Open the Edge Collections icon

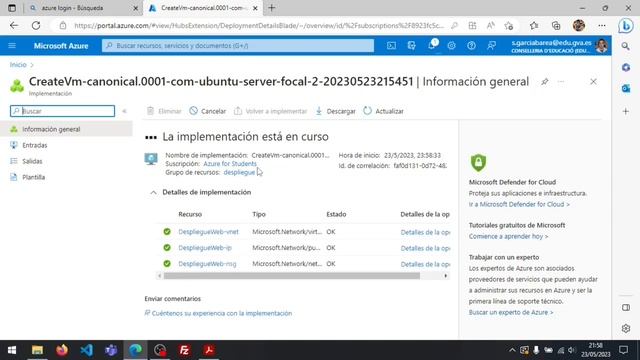[556, 26]
